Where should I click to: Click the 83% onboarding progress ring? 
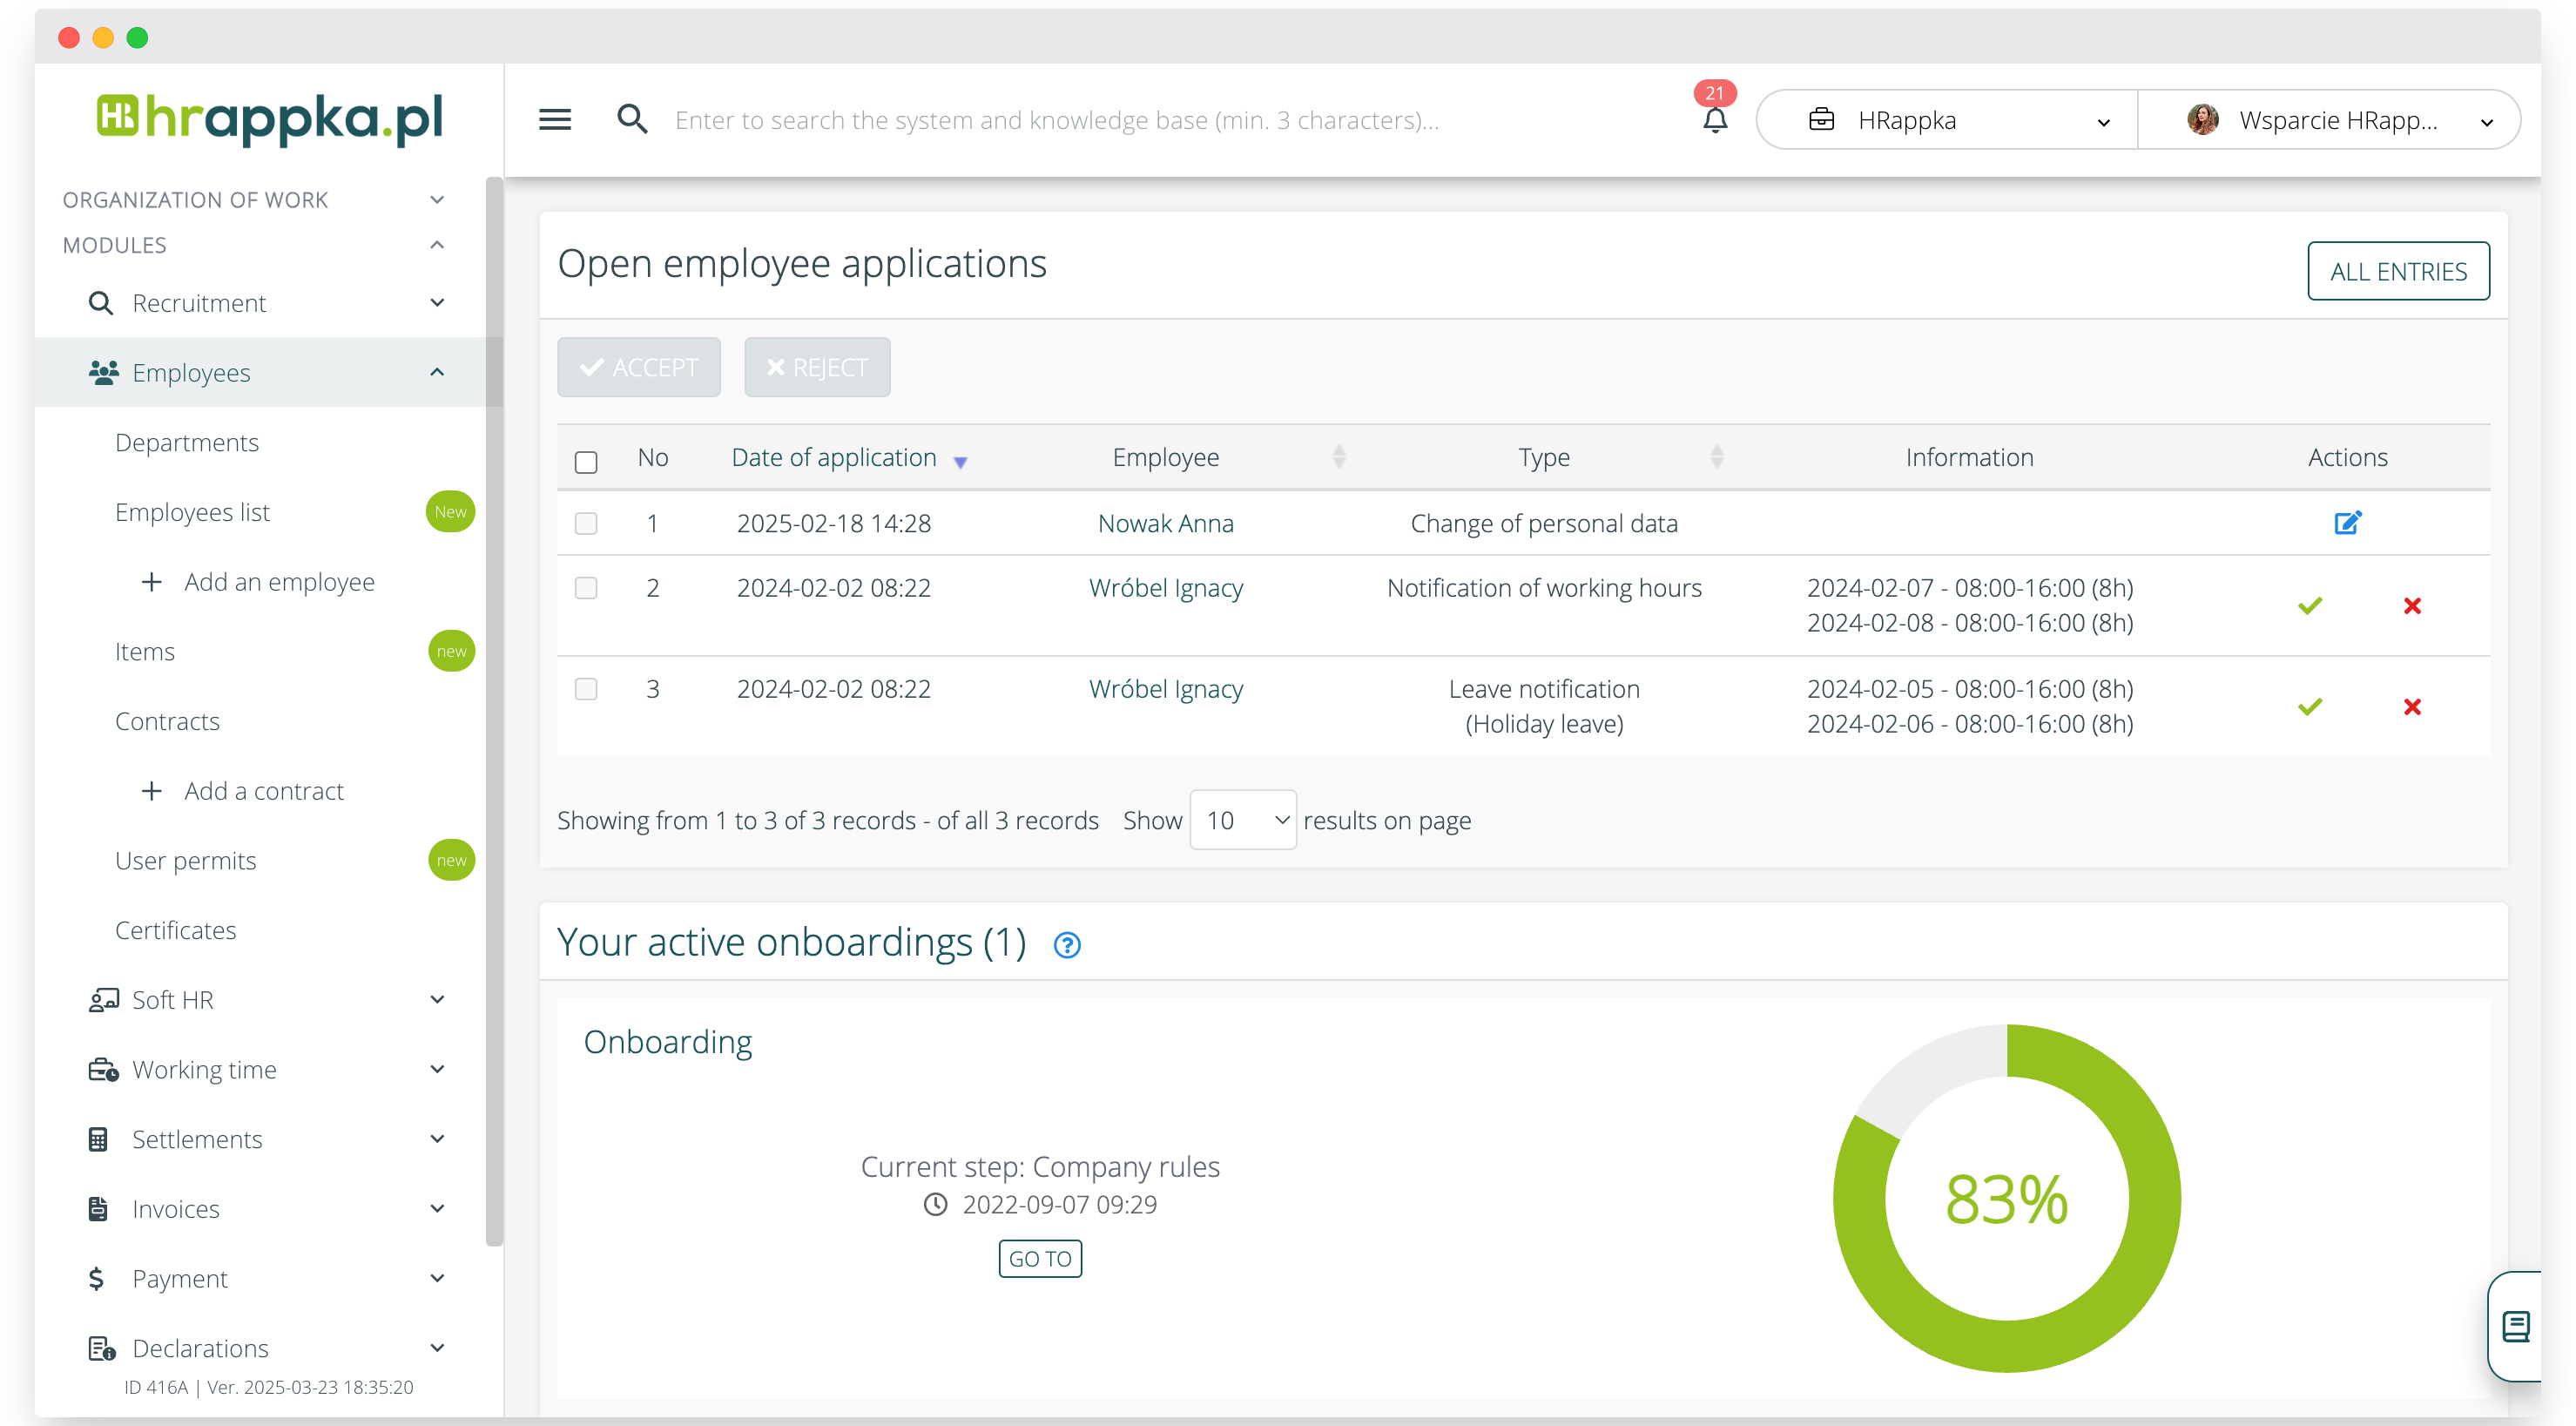2006,1199
